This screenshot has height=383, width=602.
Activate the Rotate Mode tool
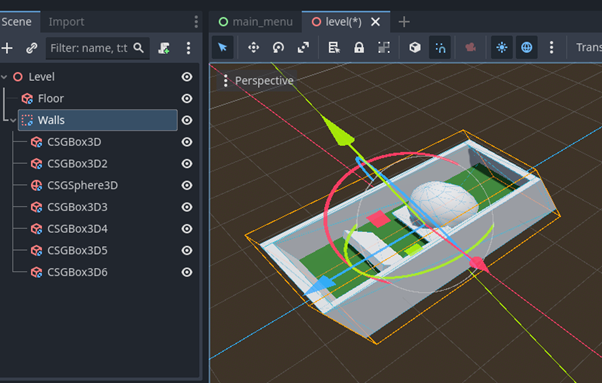click(278, 48)
